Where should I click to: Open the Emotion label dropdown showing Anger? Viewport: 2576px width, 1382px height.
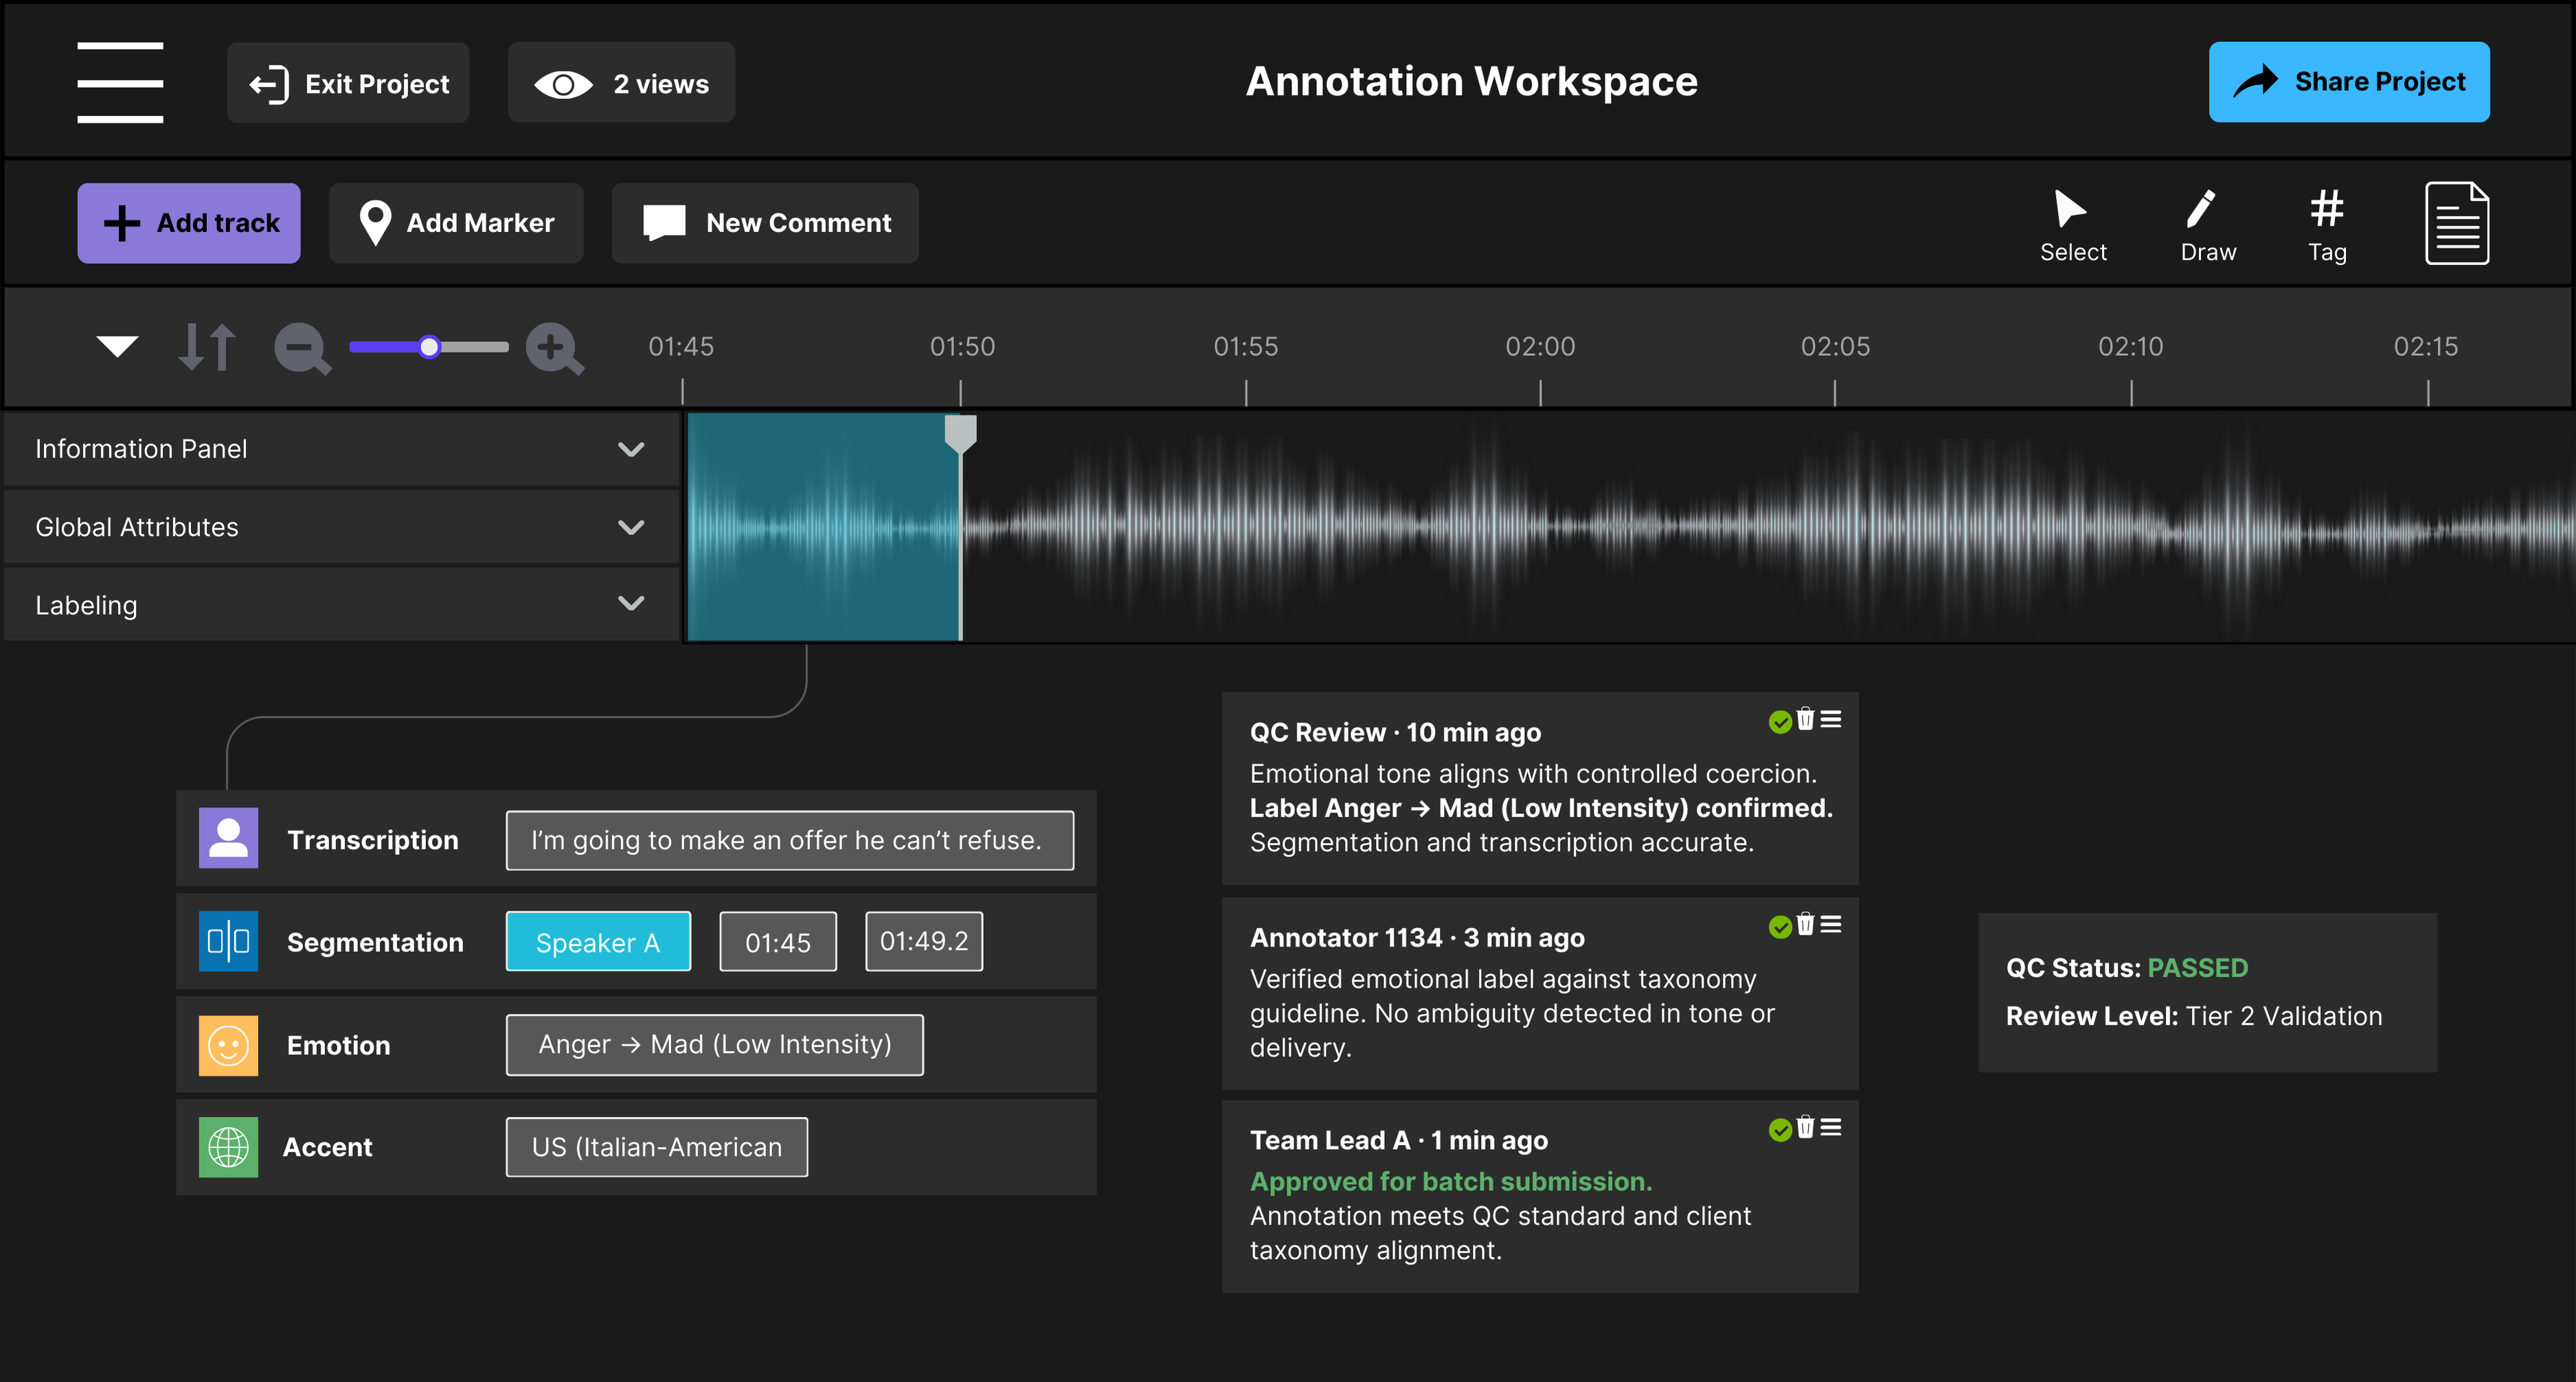714,1044
